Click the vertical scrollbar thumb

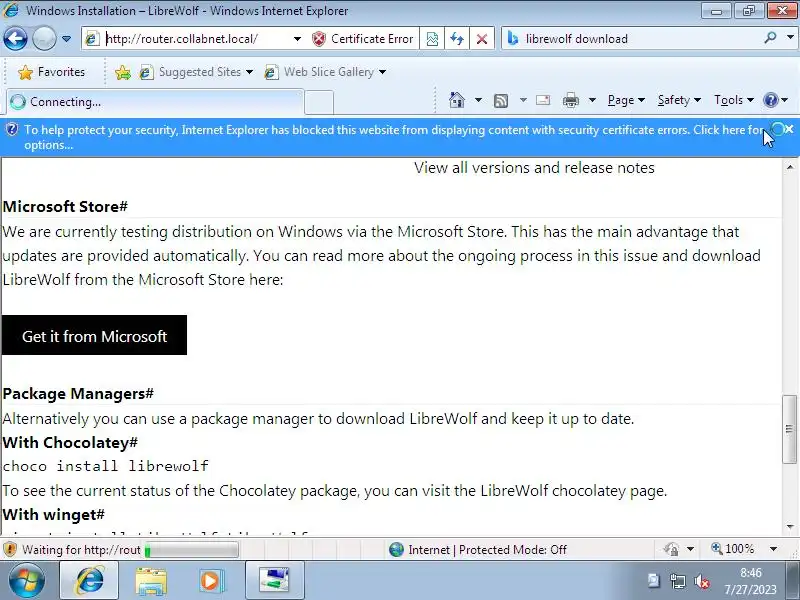click(x=789, y=429)
